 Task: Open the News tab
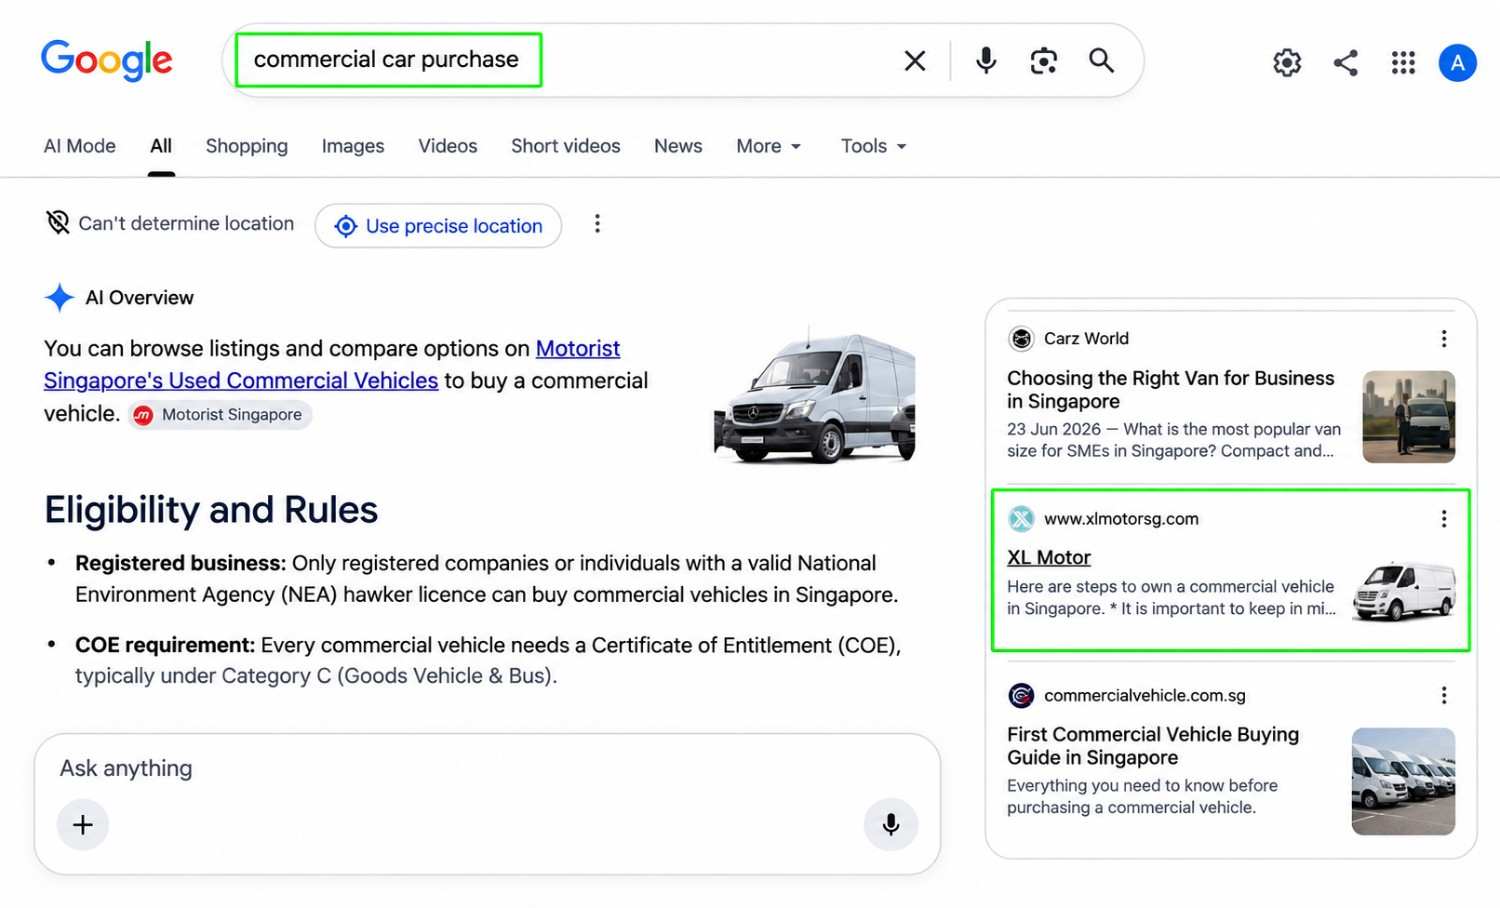point(678,146)
